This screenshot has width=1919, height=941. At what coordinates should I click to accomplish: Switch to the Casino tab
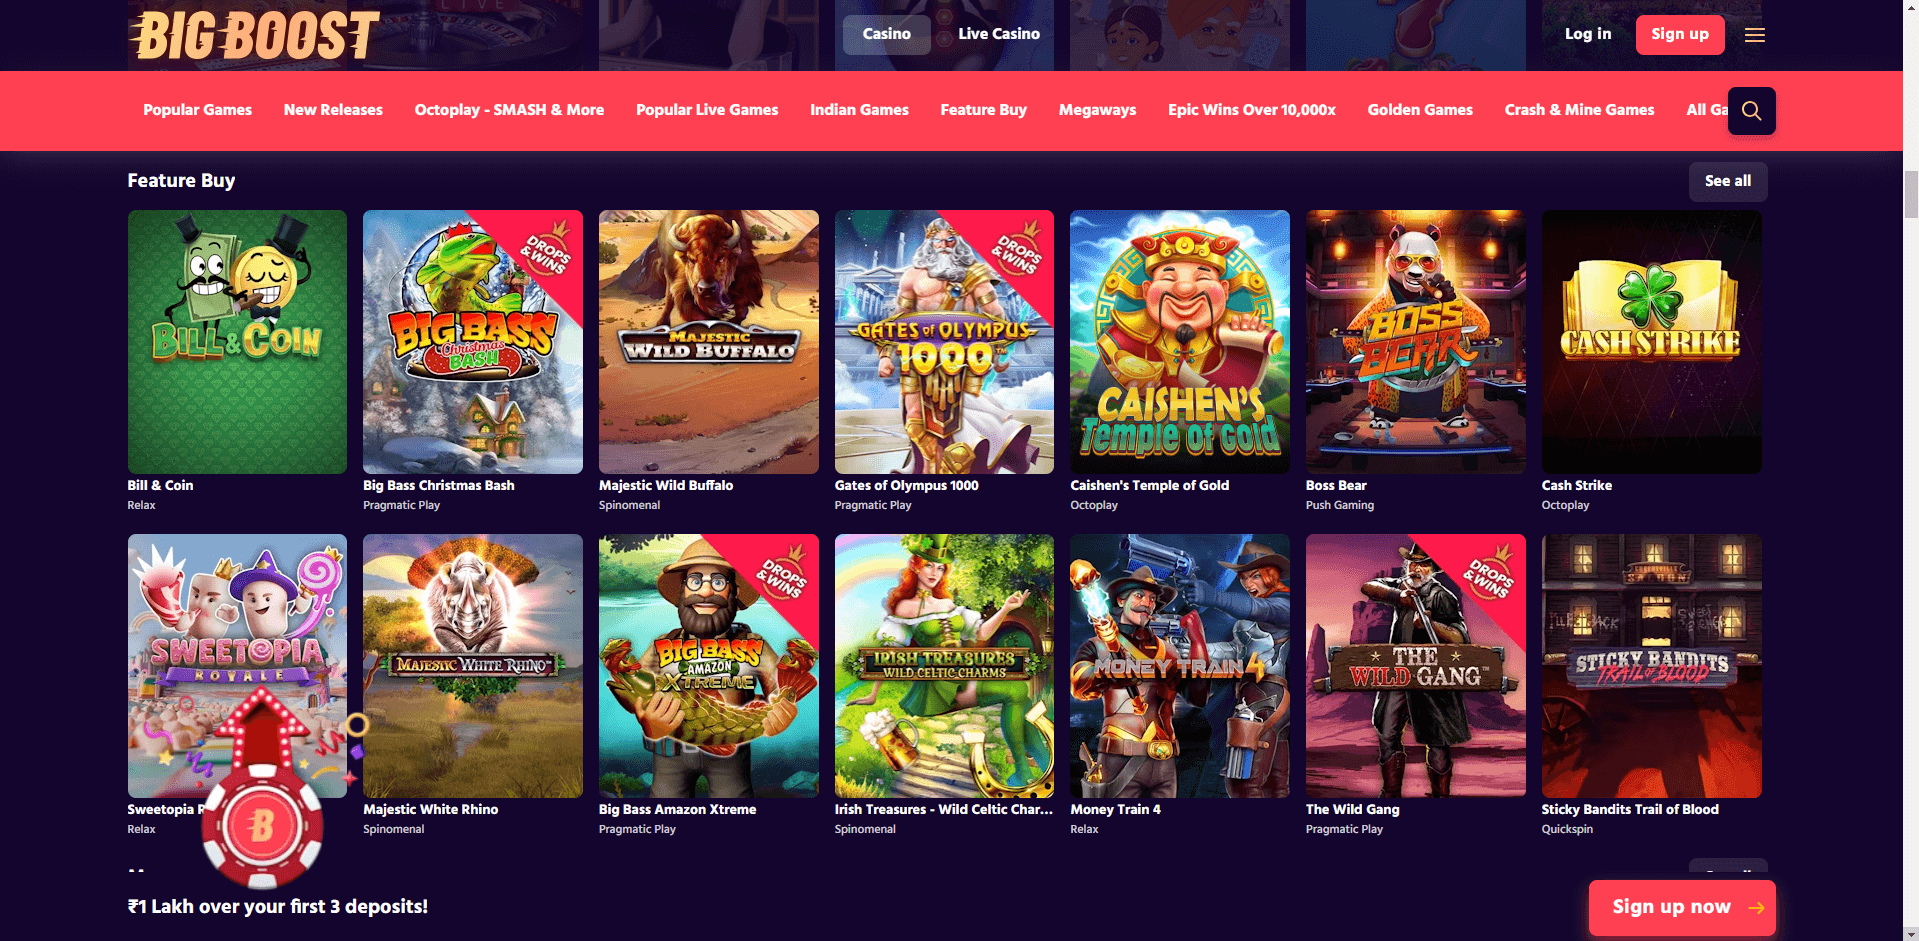tap(886, 34)
